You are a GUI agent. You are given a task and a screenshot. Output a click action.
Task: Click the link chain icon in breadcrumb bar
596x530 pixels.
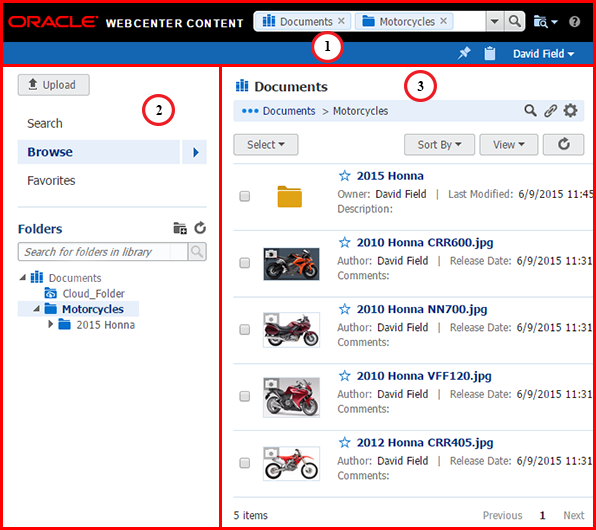[550, 111]
